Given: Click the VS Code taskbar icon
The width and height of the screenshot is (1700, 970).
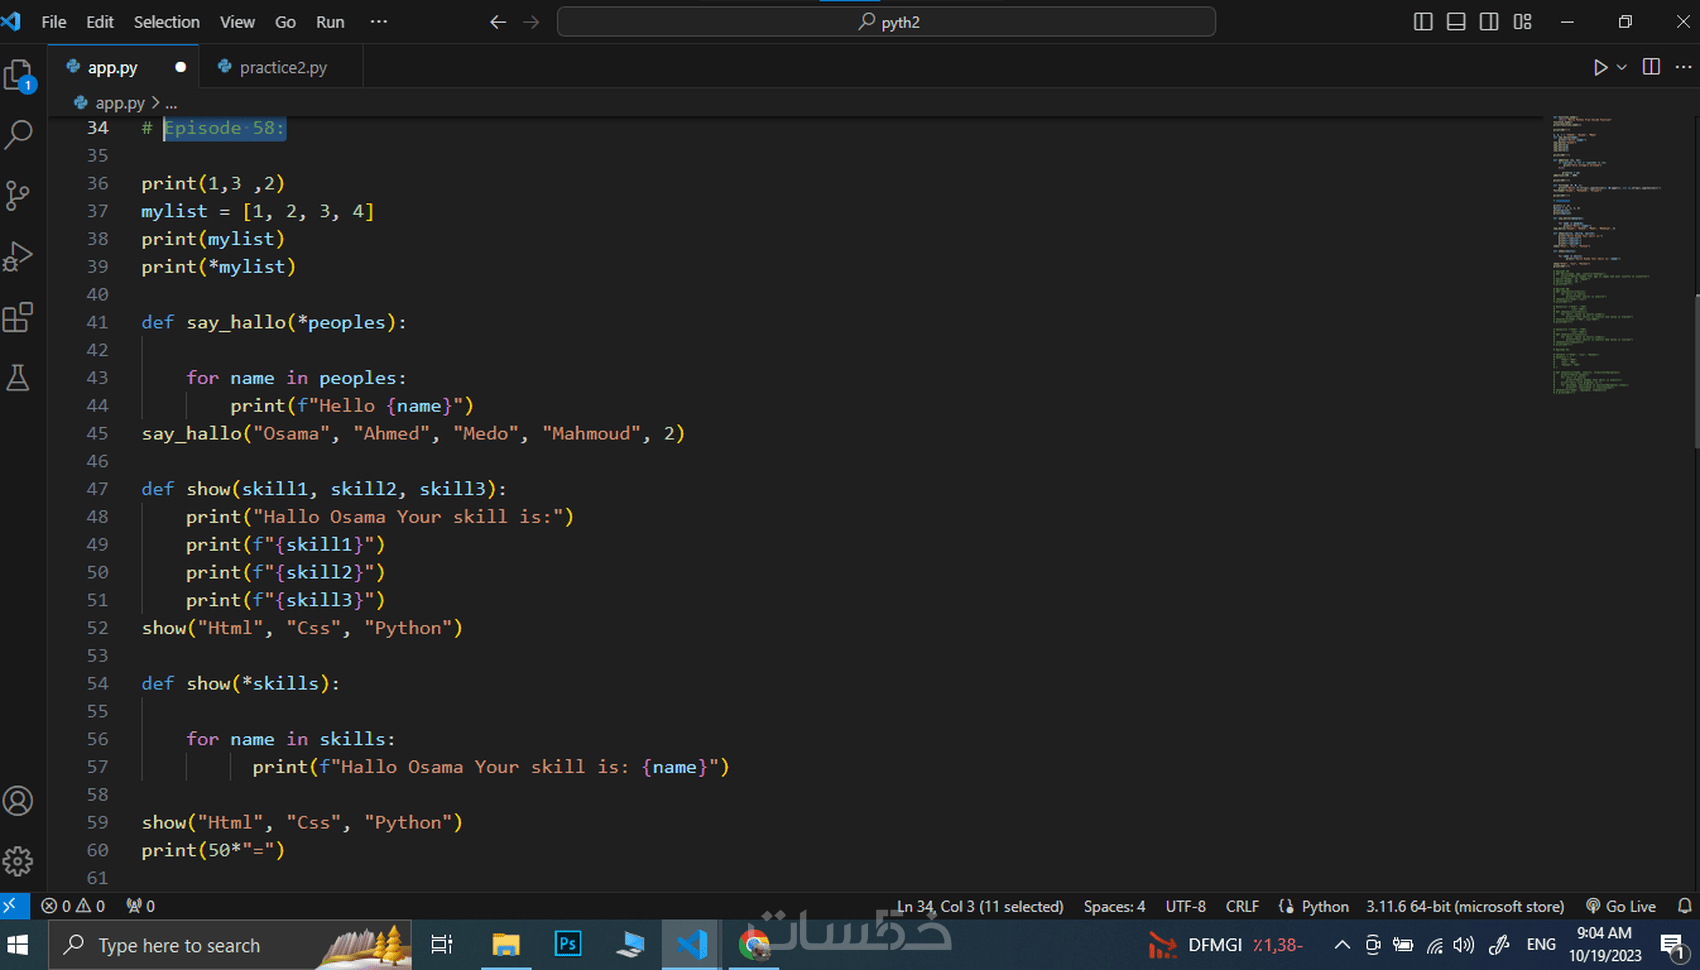Looking at the screenshot, I should (691, 945).
